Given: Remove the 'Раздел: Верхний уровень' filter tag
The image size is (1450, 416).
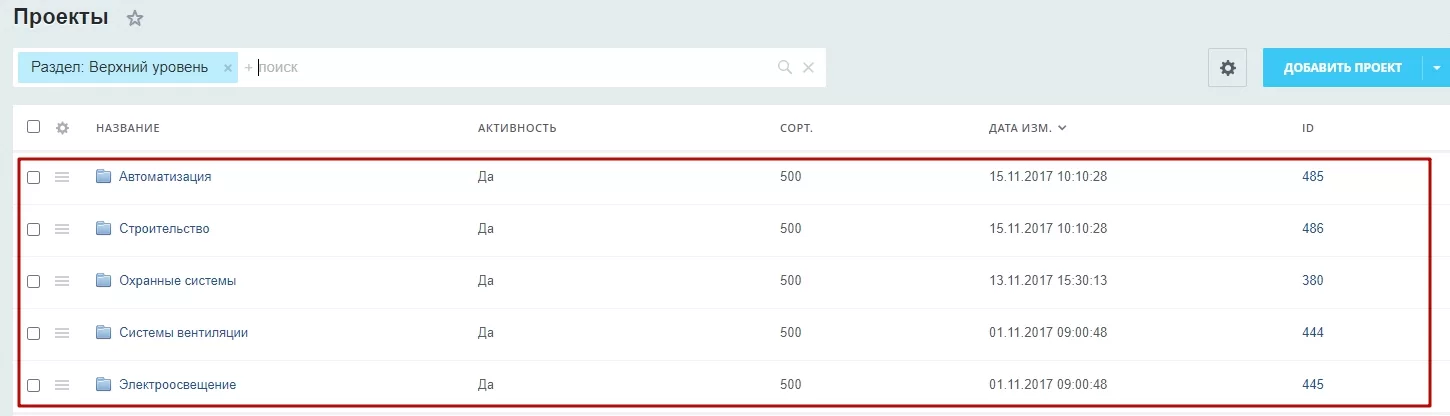Looking at the screenshot, I should (227, 68).
